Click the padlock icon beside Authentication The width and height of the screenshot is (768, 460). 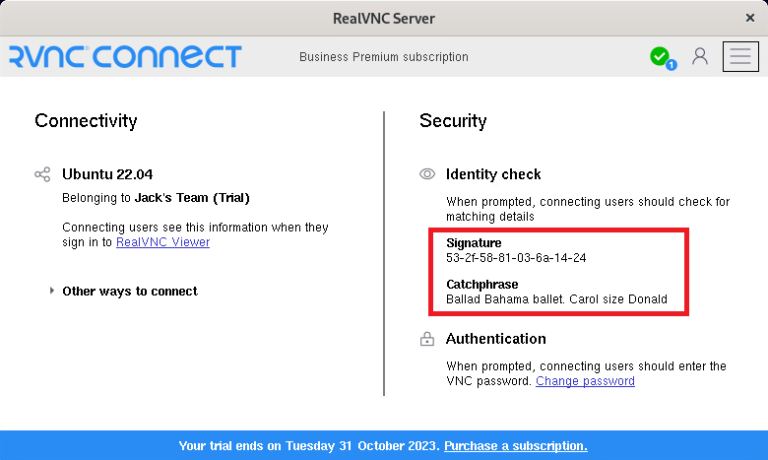click(x=427, y=340)
